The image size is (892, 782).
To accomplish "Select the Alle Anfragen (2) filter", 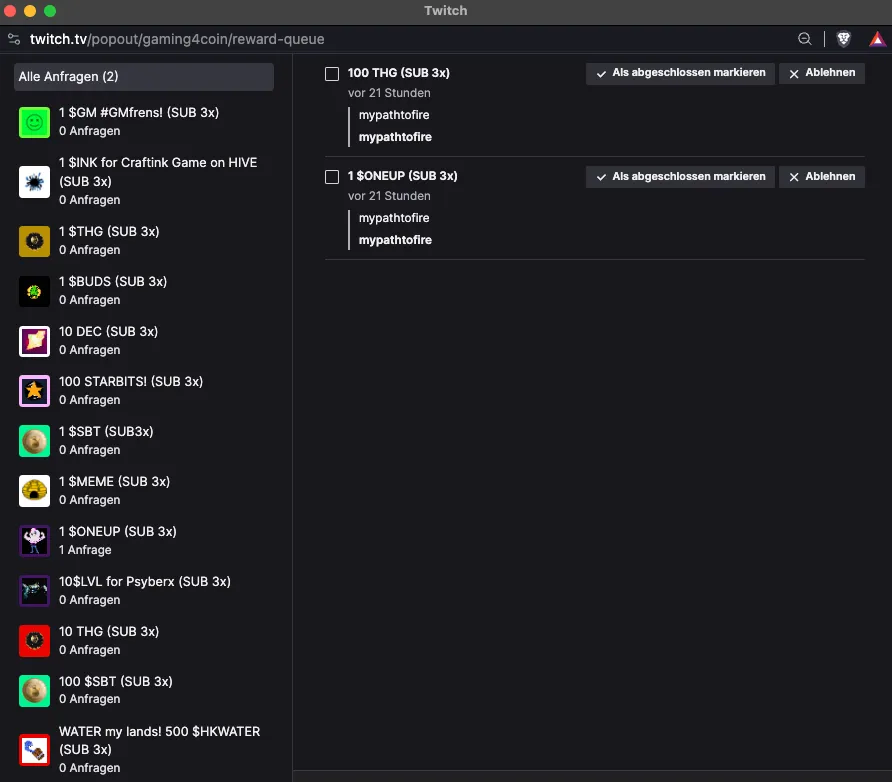I will pyautogui.click(x=143, y=76).
